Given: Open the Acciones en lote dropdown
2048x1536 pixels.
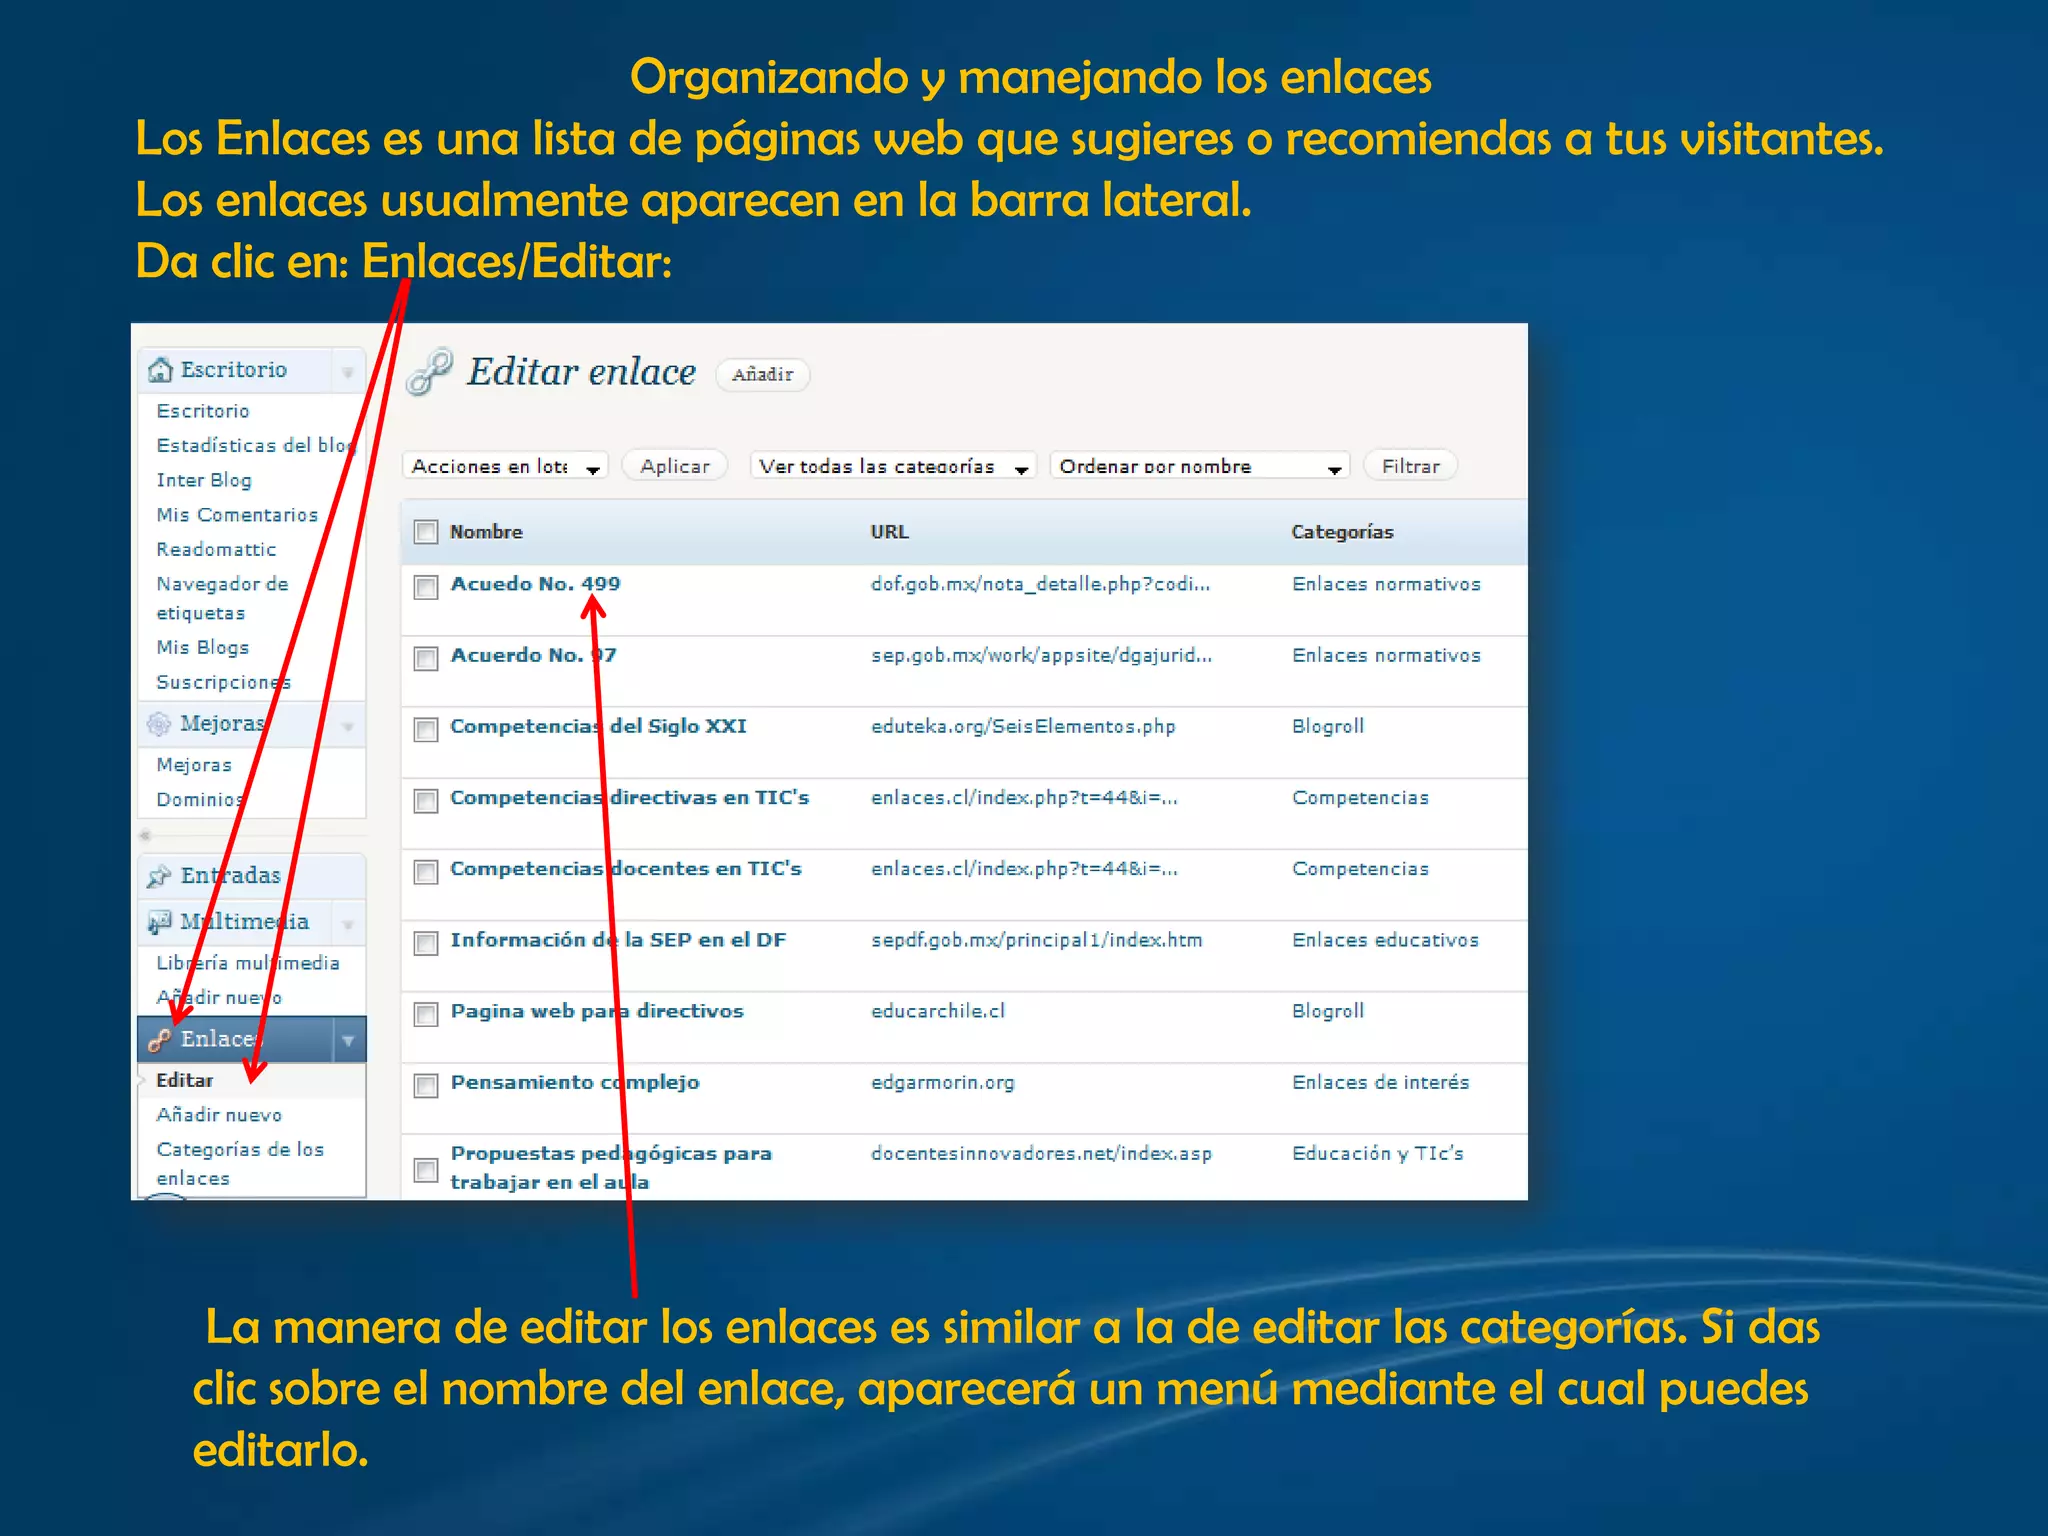Looking at the screenshot, I should (x=506, y=466).
